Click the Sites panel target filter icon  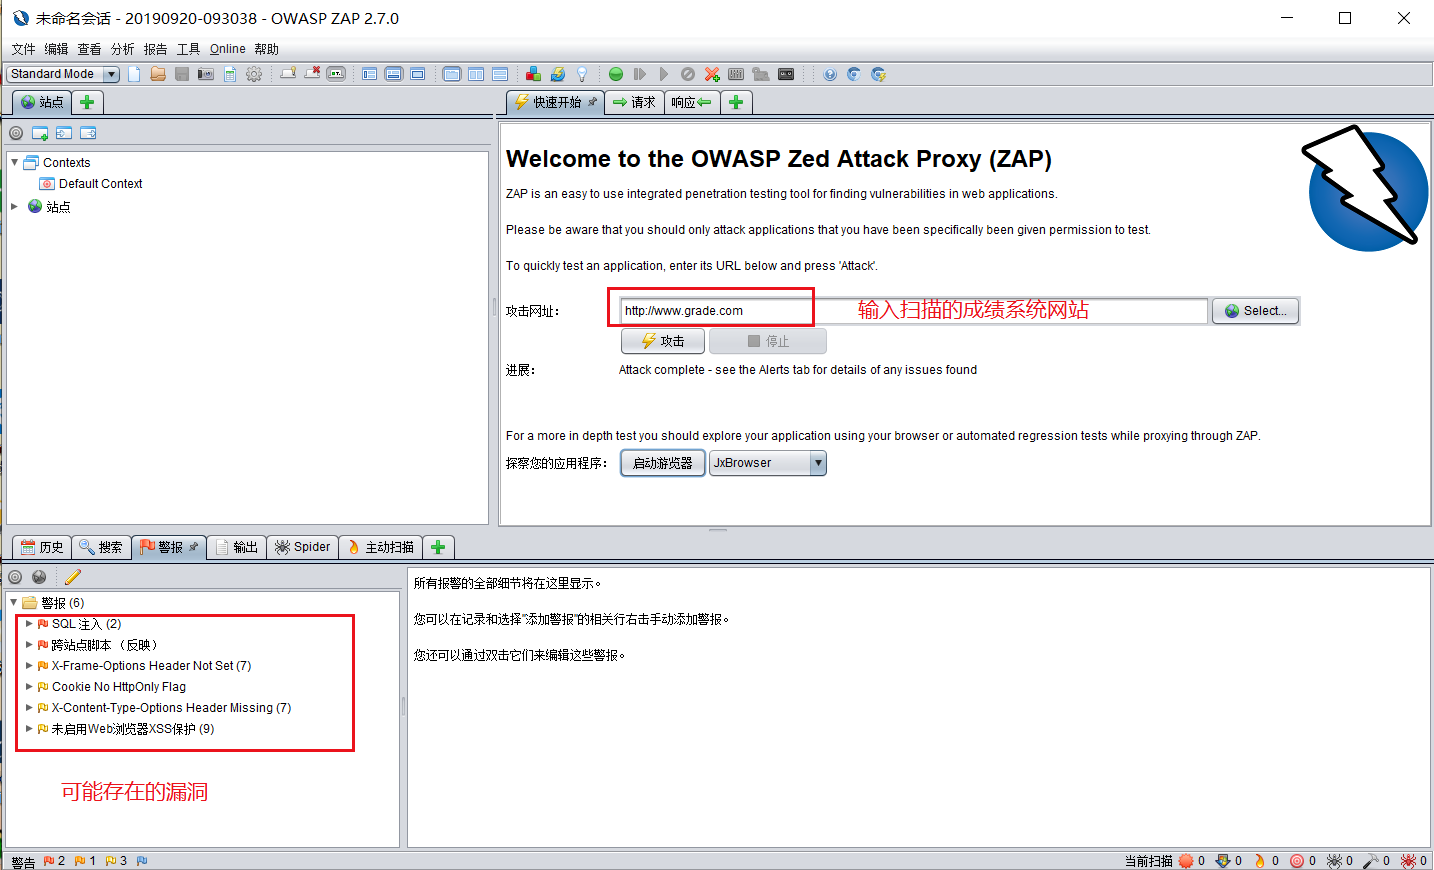(x=16, y=133)
